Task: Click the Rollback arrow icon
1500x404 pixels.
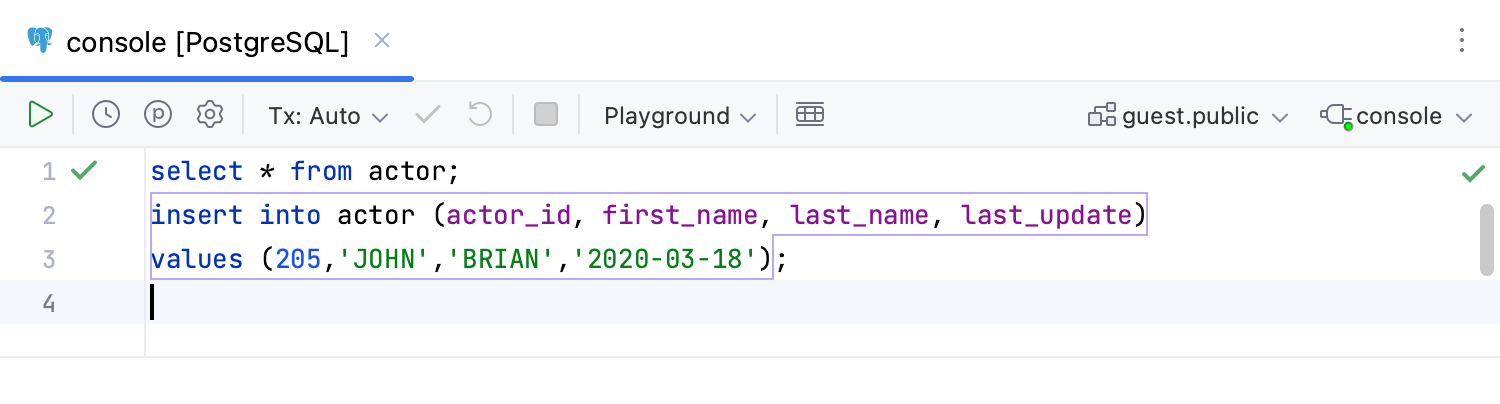Action: tap(480, 115)
